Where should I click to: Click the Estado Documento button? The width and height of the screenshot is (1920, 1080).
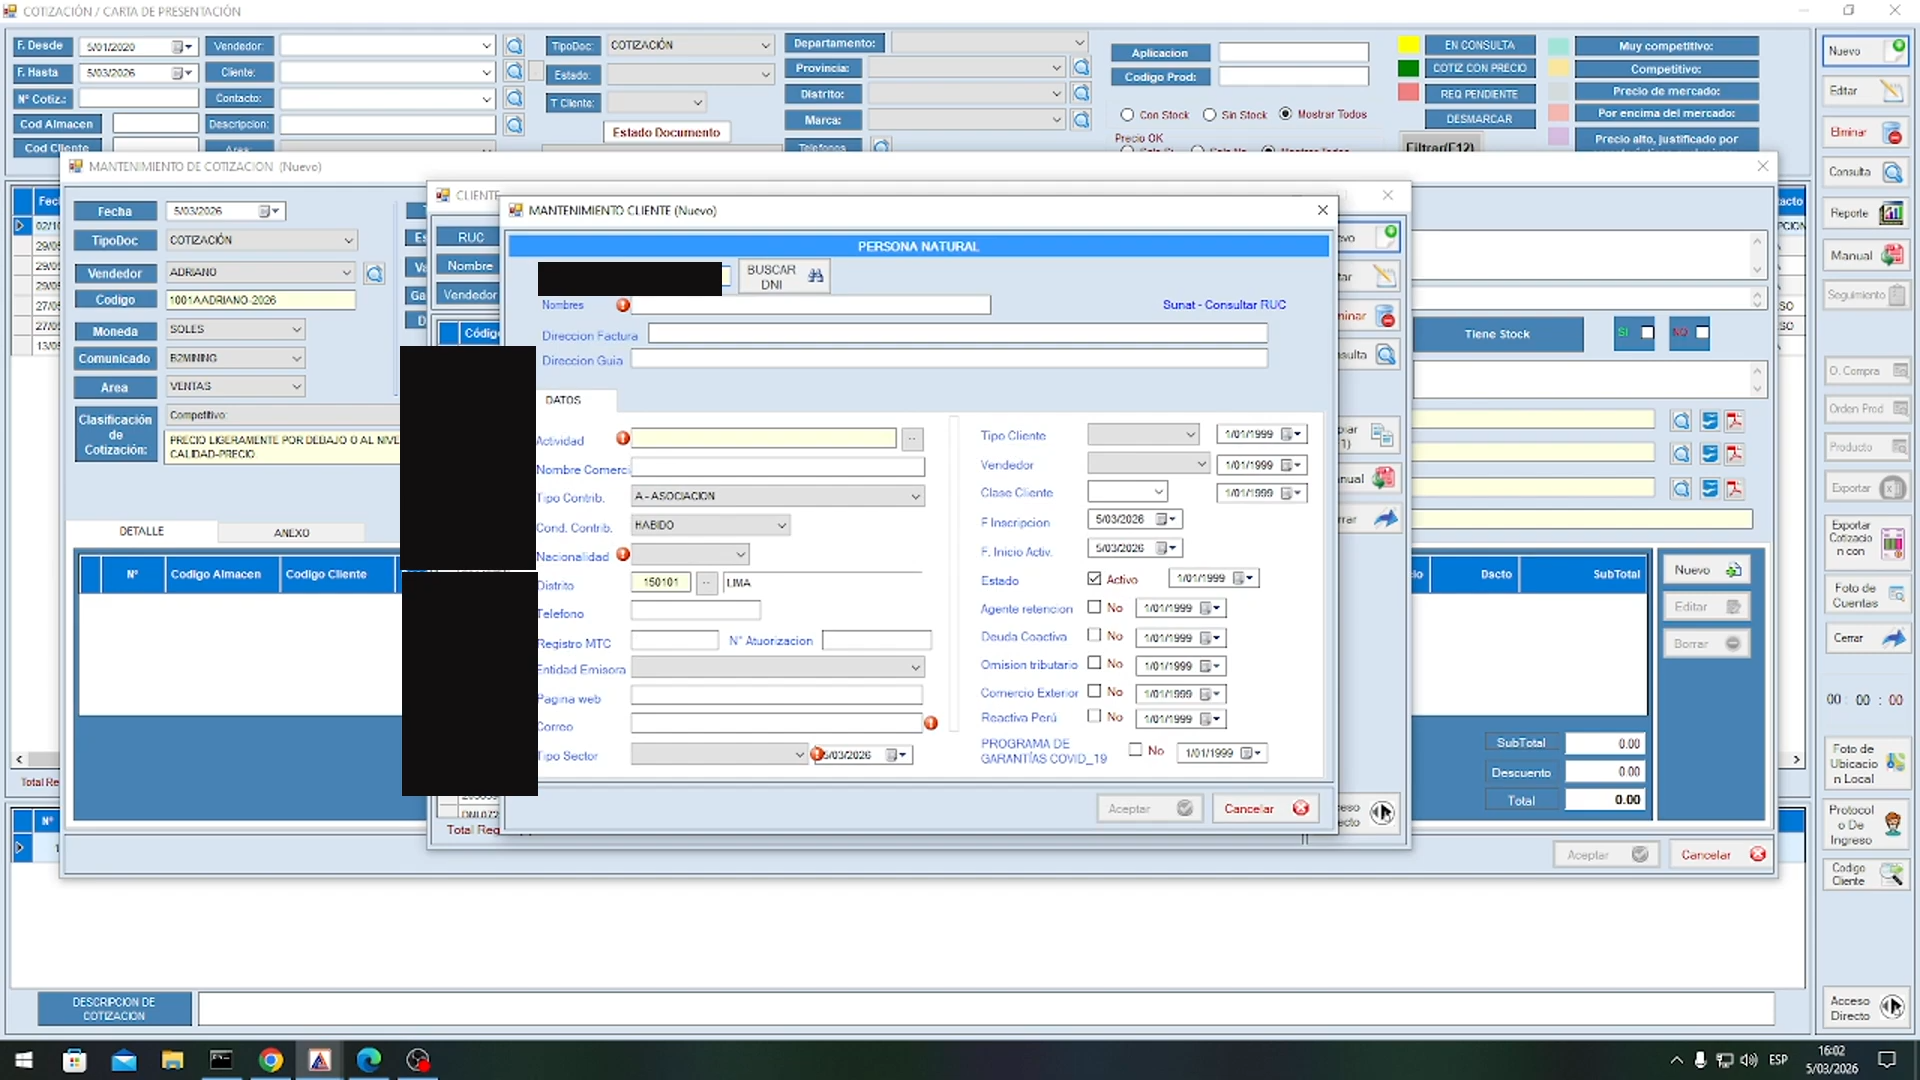click(666, 133)
